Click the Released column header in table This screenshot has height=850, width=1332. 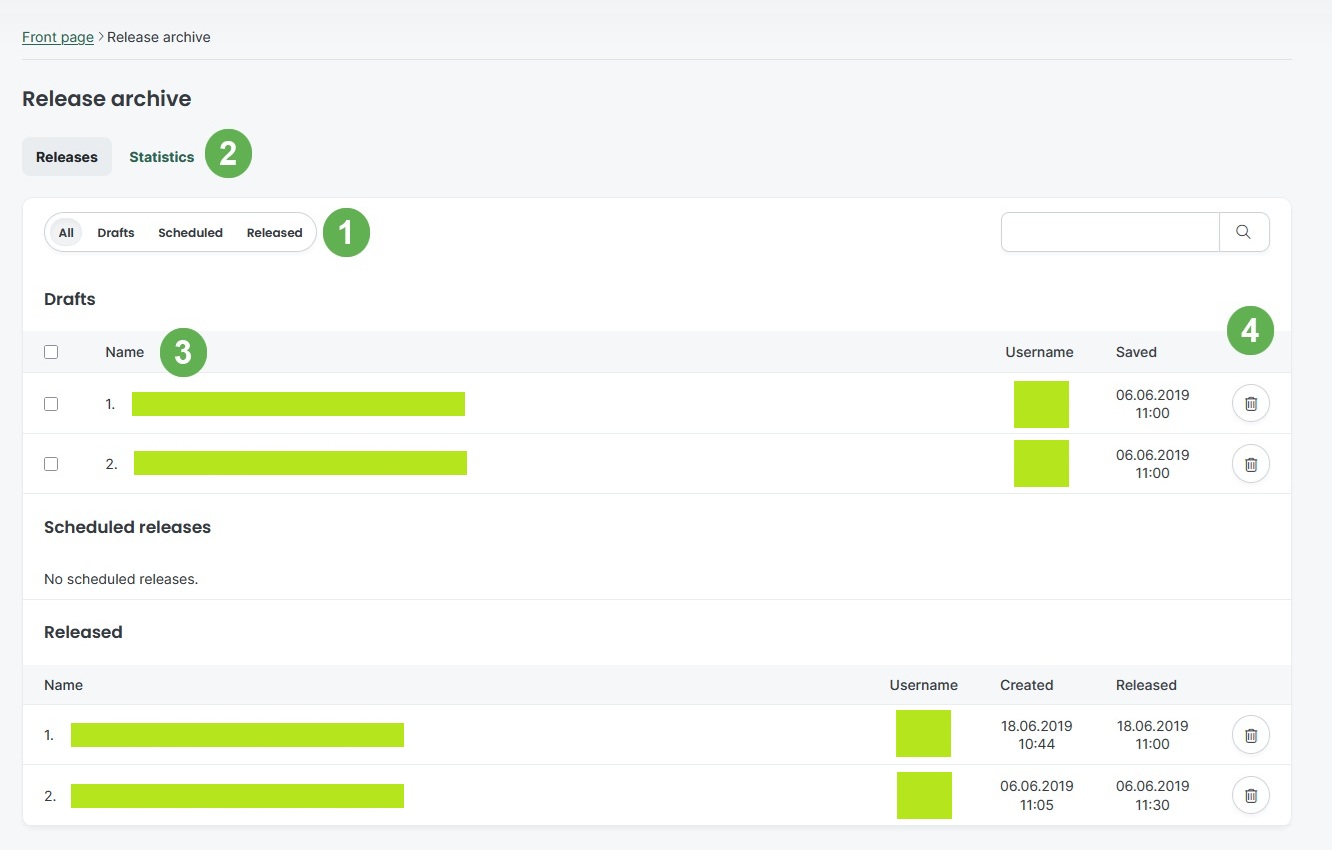(x=1146, y=685)
